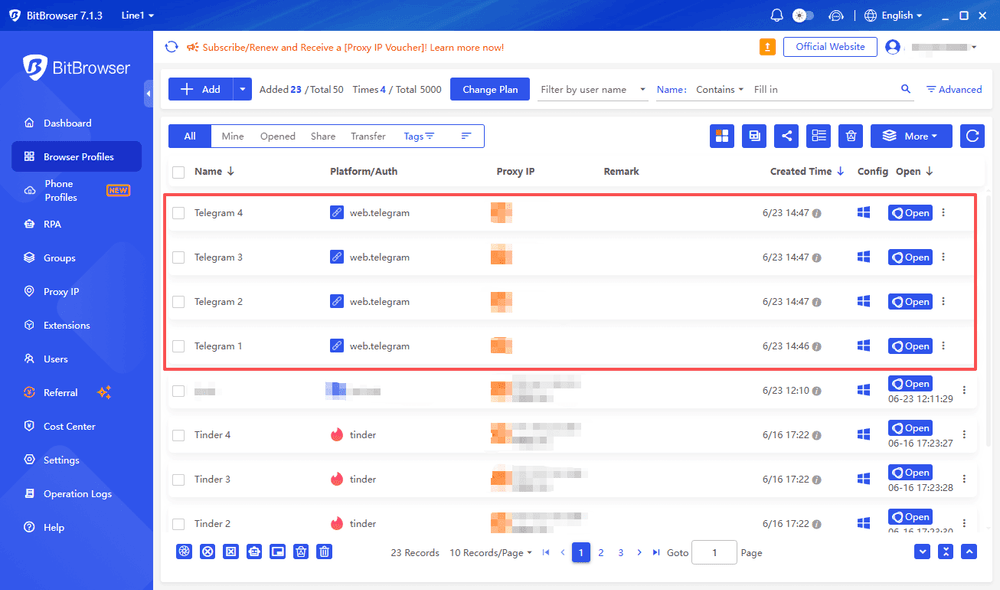1000x590 pixels.
Task: Open the Tinder 4 browser profile
Action: coord(910,428)
